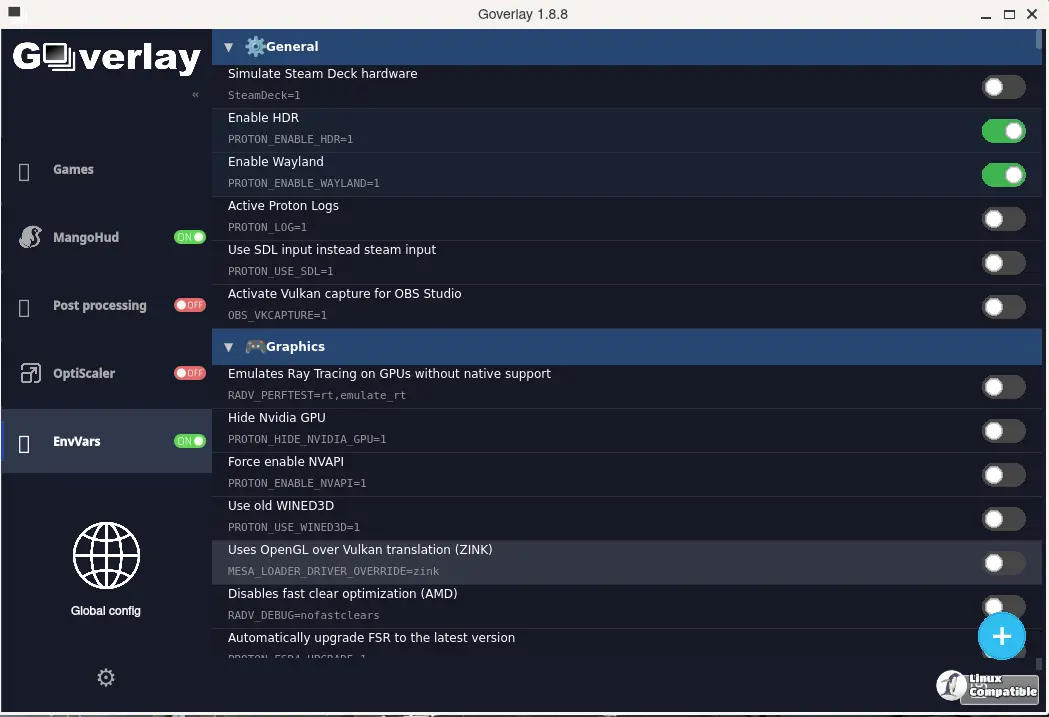Click PROTON_LOG=1 variable text
This screenshot has height=717, width=1049.
[267, 227]
